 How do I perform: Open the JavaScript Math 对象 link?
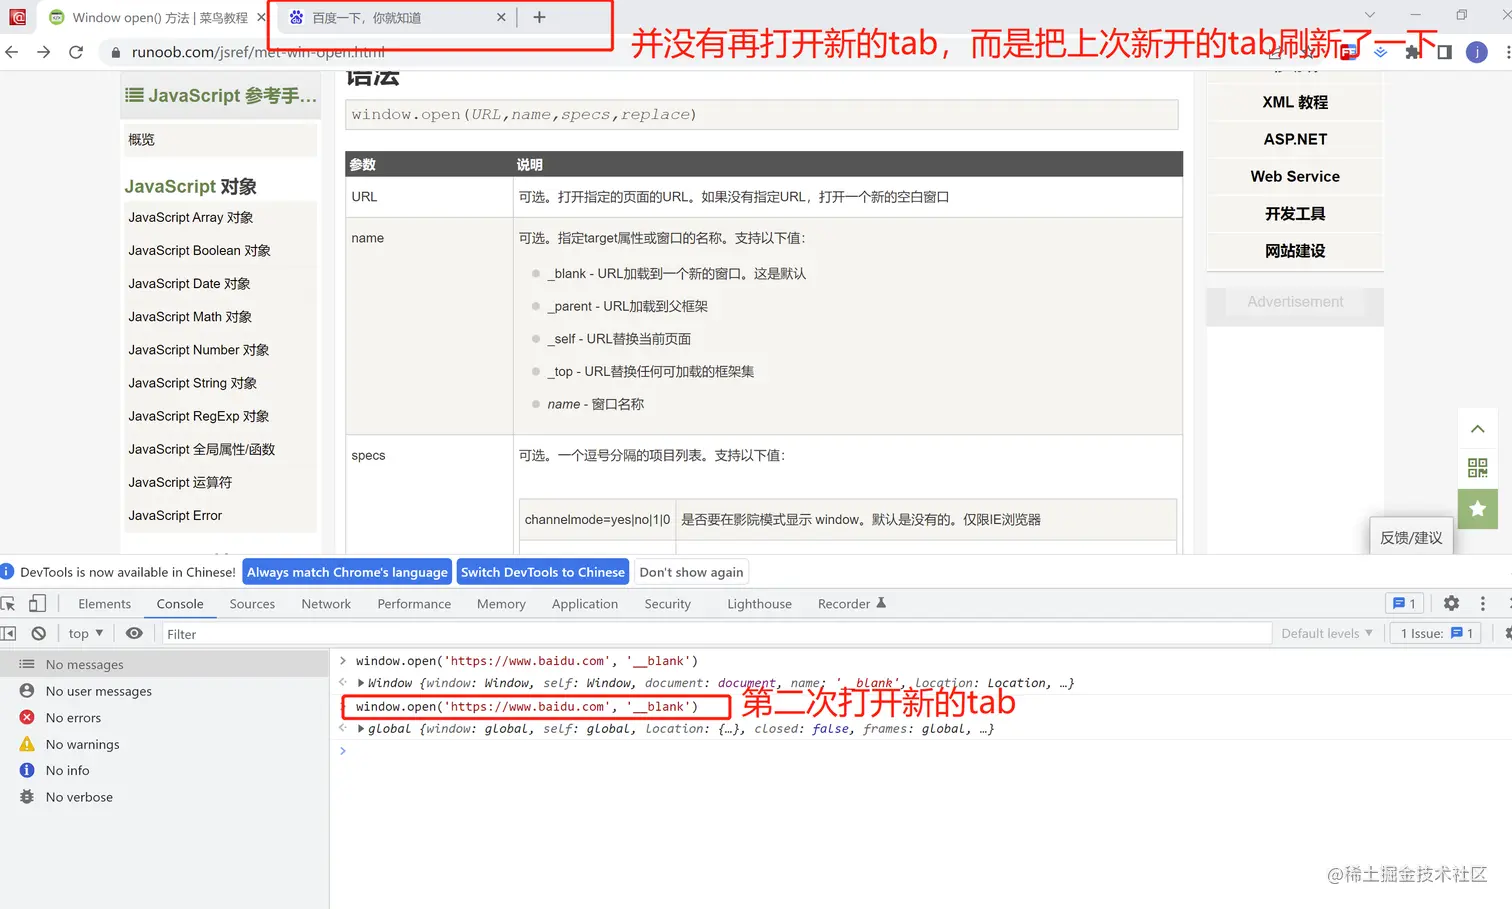click(x=190, y=317)
